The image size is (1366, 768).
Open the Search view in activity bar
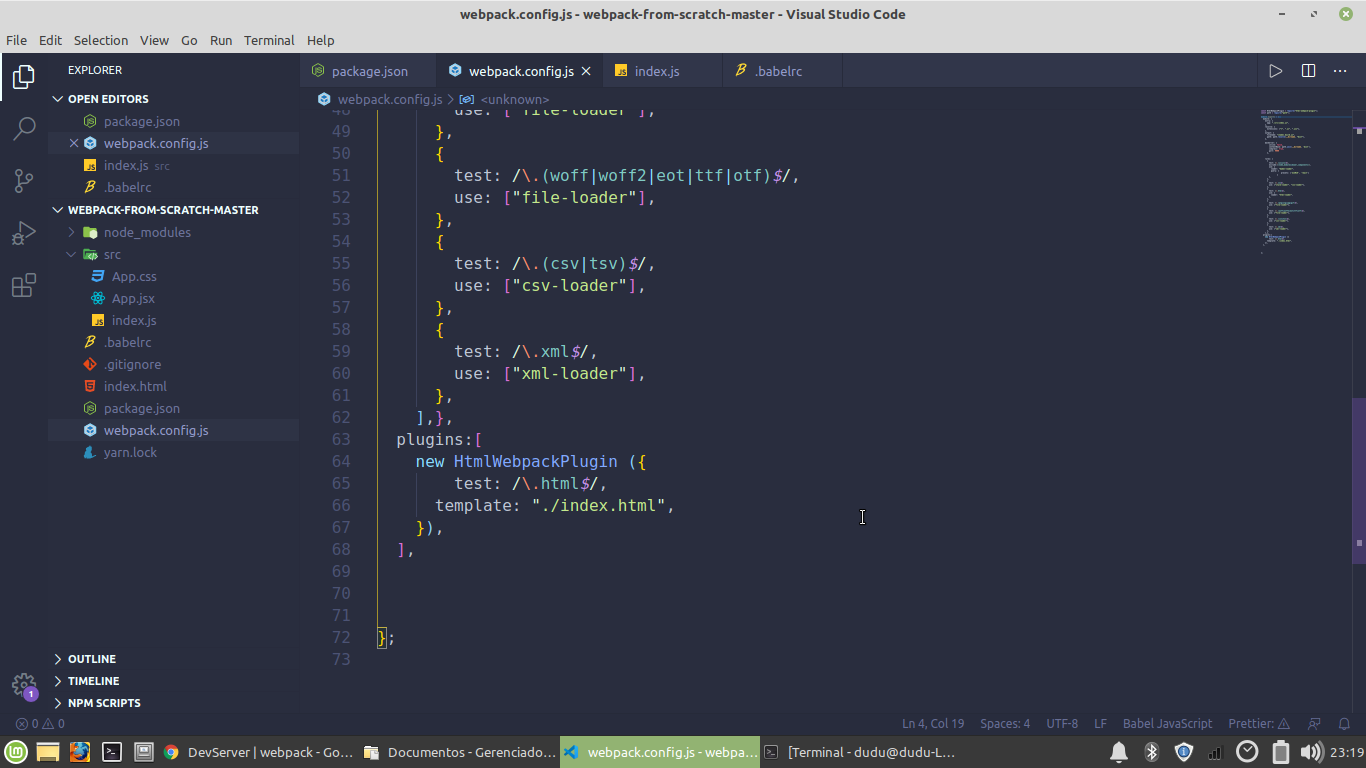pyautogui.click(x=24, y=128)
